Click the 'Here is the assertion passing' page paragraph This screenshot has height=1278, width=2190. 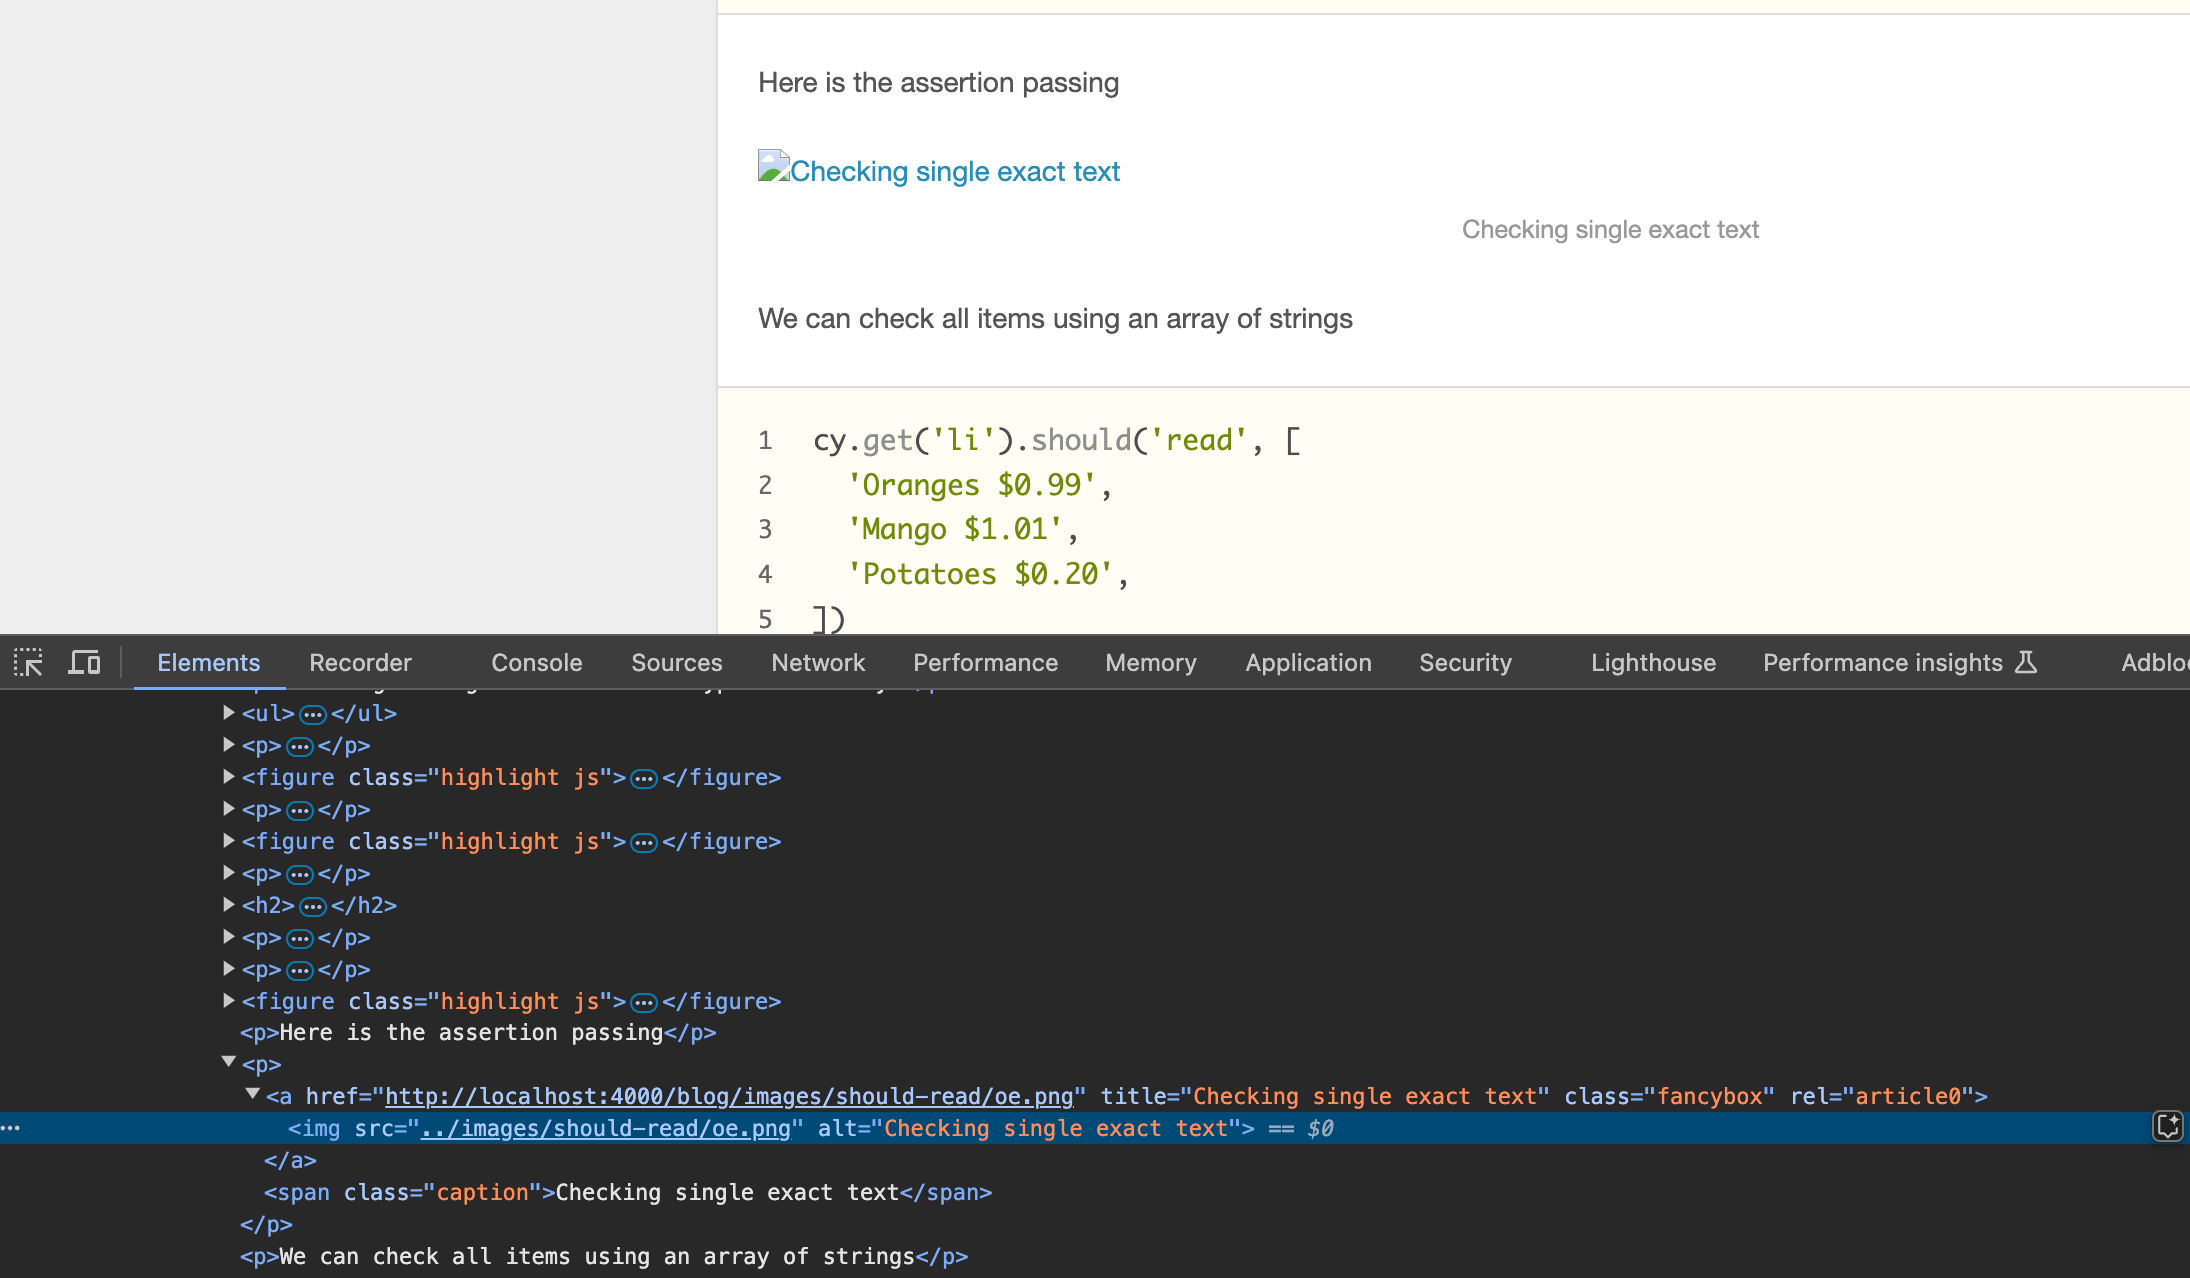click(x=938, y=82)
